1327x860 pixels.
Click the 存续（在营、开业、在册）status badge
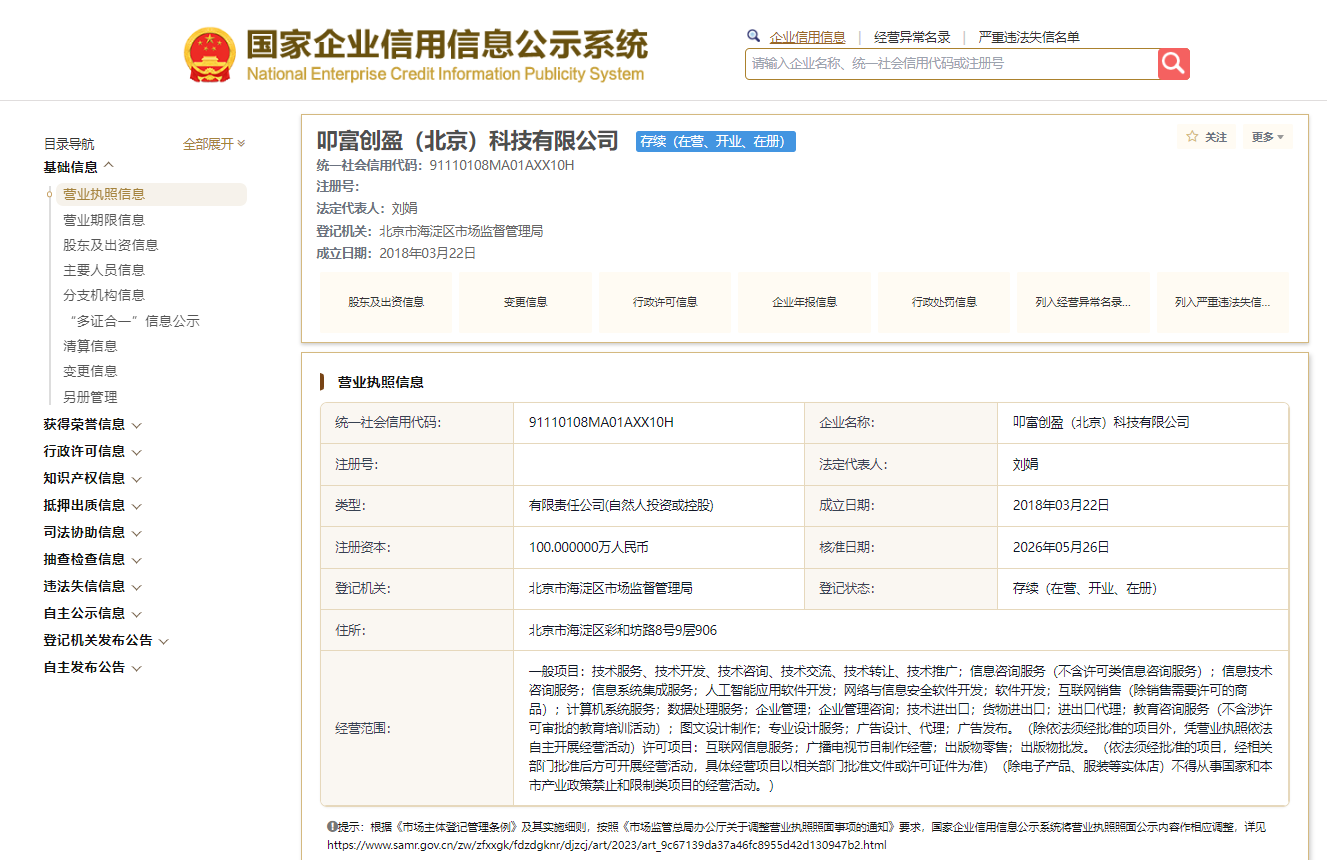click(x=716, y=141)
